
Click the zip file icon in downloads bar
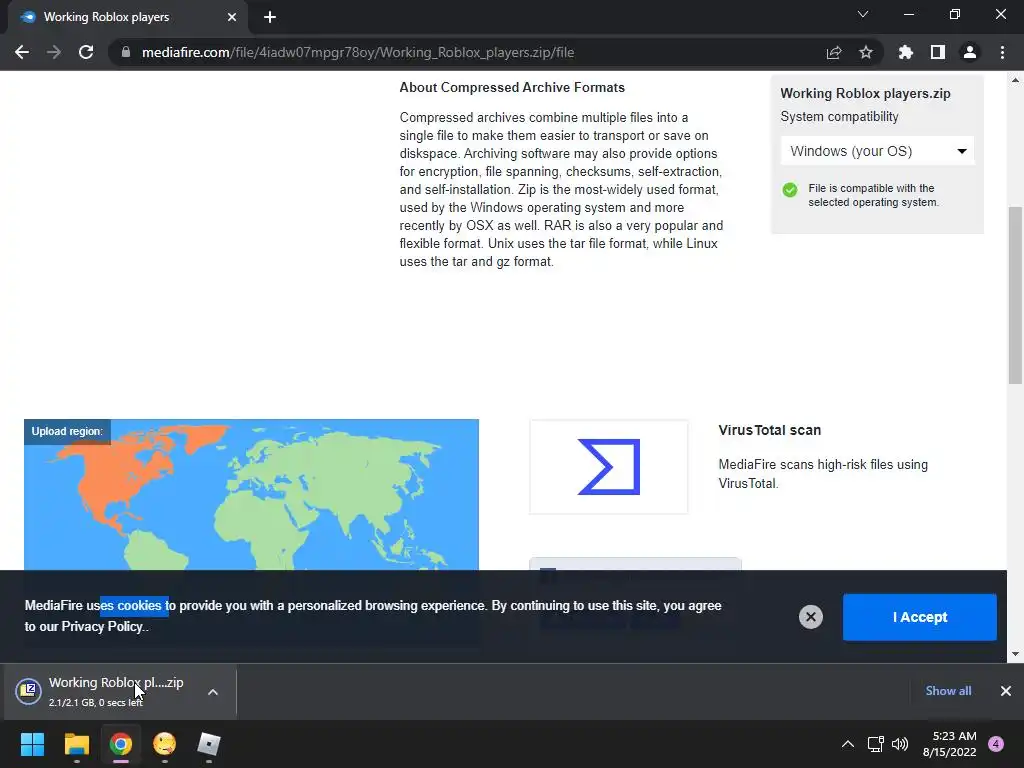click(28, 691)
